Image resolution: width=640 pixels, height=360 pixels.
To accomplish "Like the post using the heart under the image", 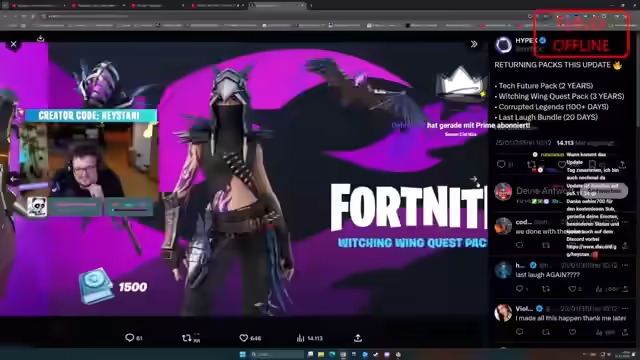I will [244, 338].
